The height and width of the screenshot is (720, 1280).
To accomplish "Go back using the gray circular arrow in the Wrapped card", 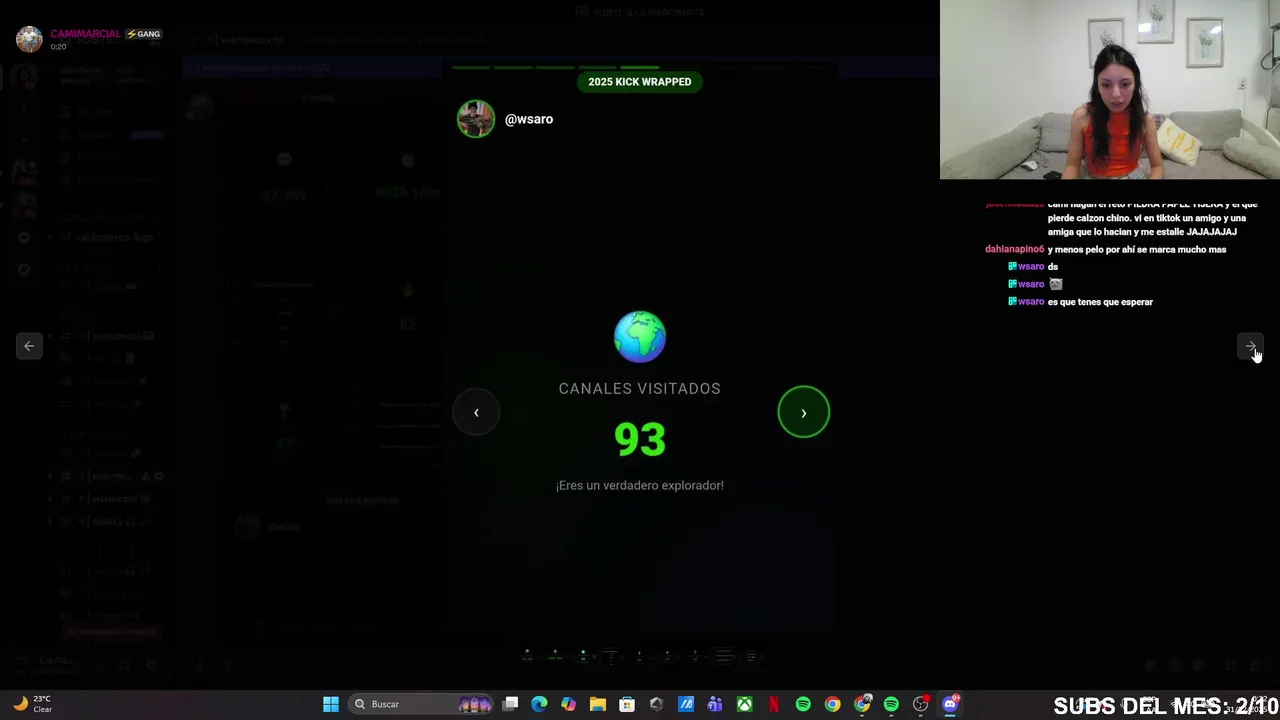I will (x=476, y=412).
